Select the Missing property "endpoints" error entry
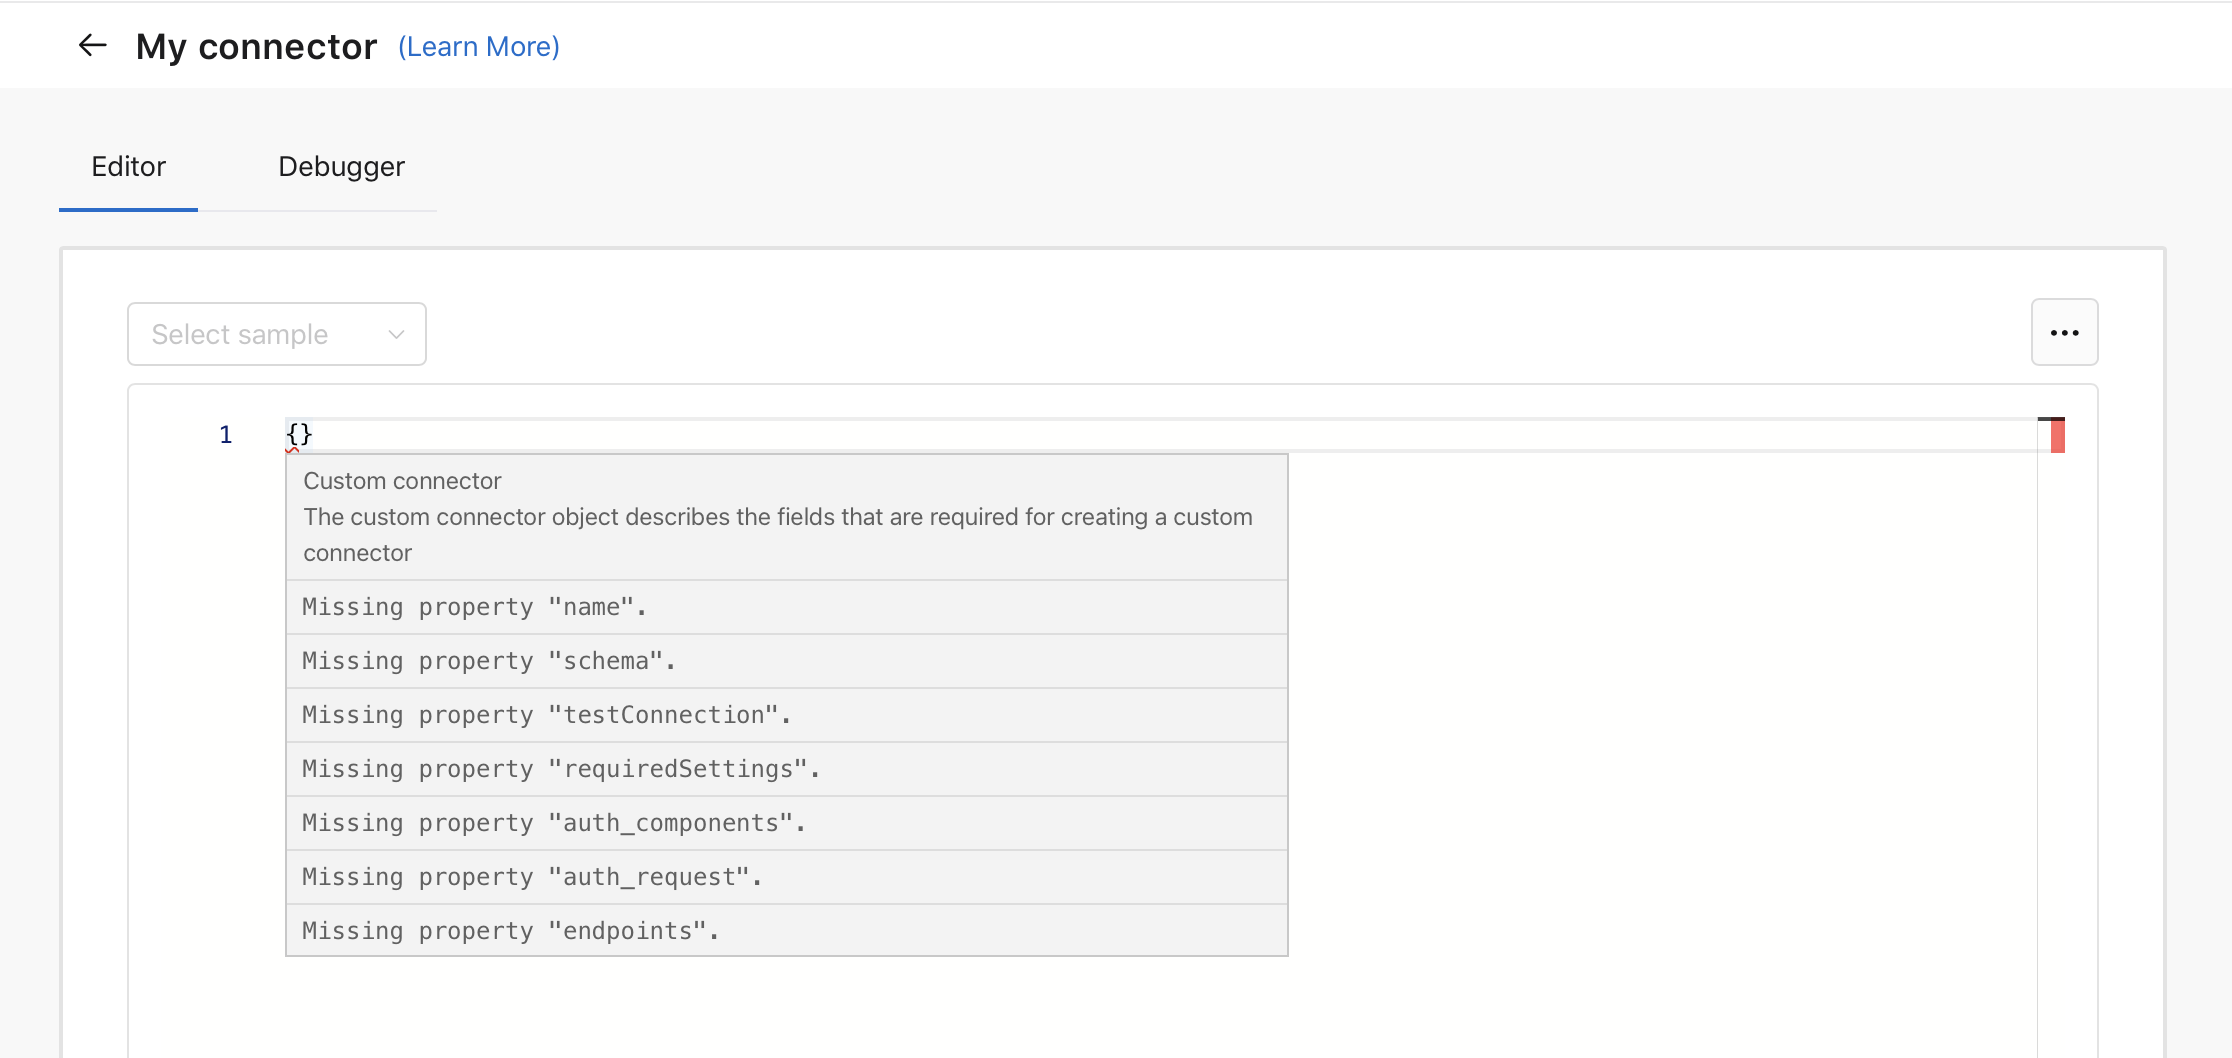Viewport: 2232px width, 1058px height. tap(509, 930)
